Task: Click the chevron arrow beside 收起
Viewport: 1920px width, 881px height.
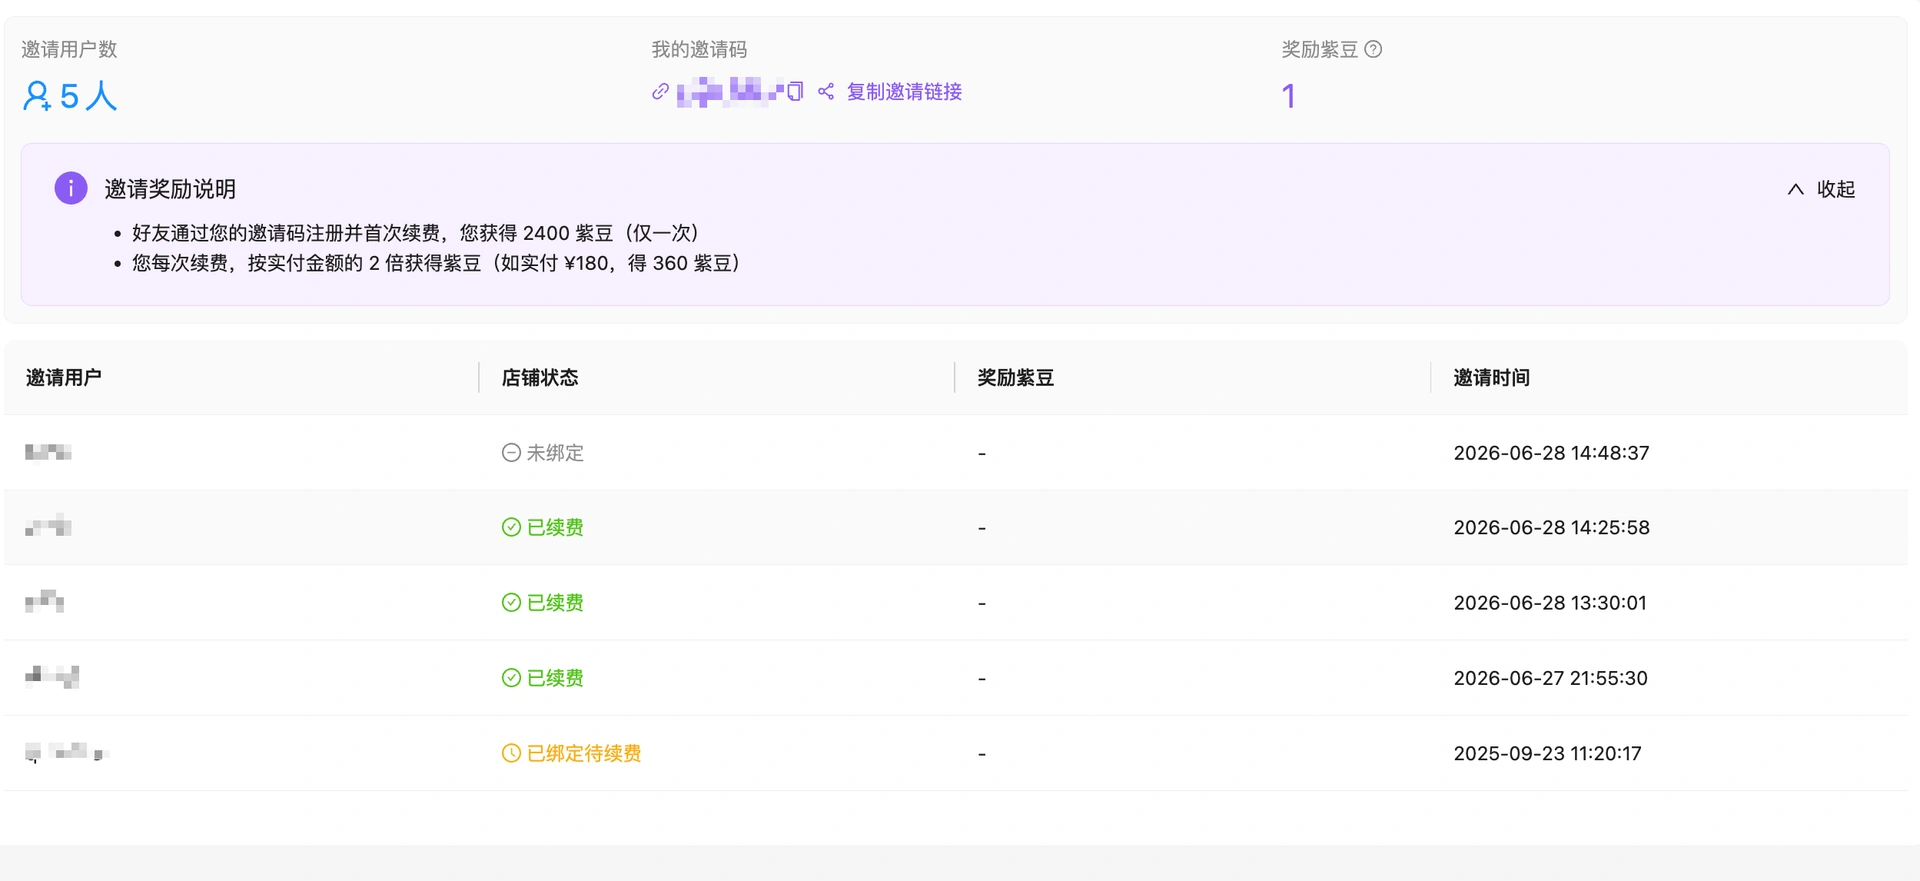Action: 1796,189
